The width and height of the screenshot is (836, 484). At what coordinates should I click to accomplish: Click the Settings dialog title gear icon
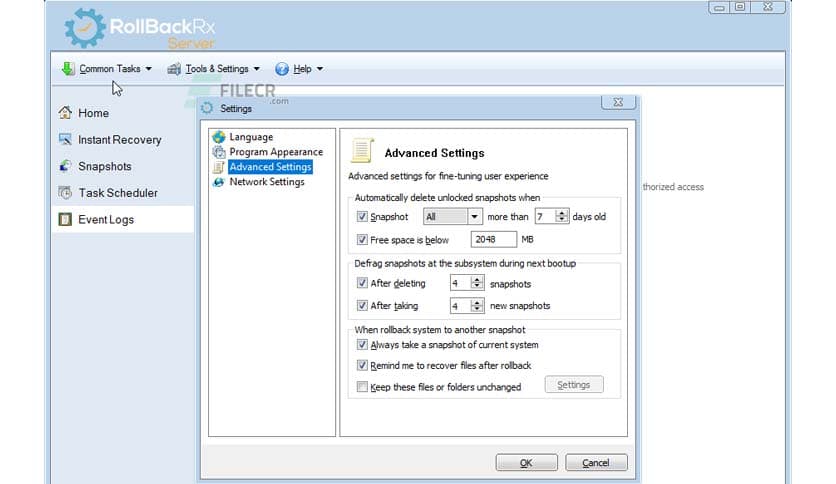coord(207,108)
